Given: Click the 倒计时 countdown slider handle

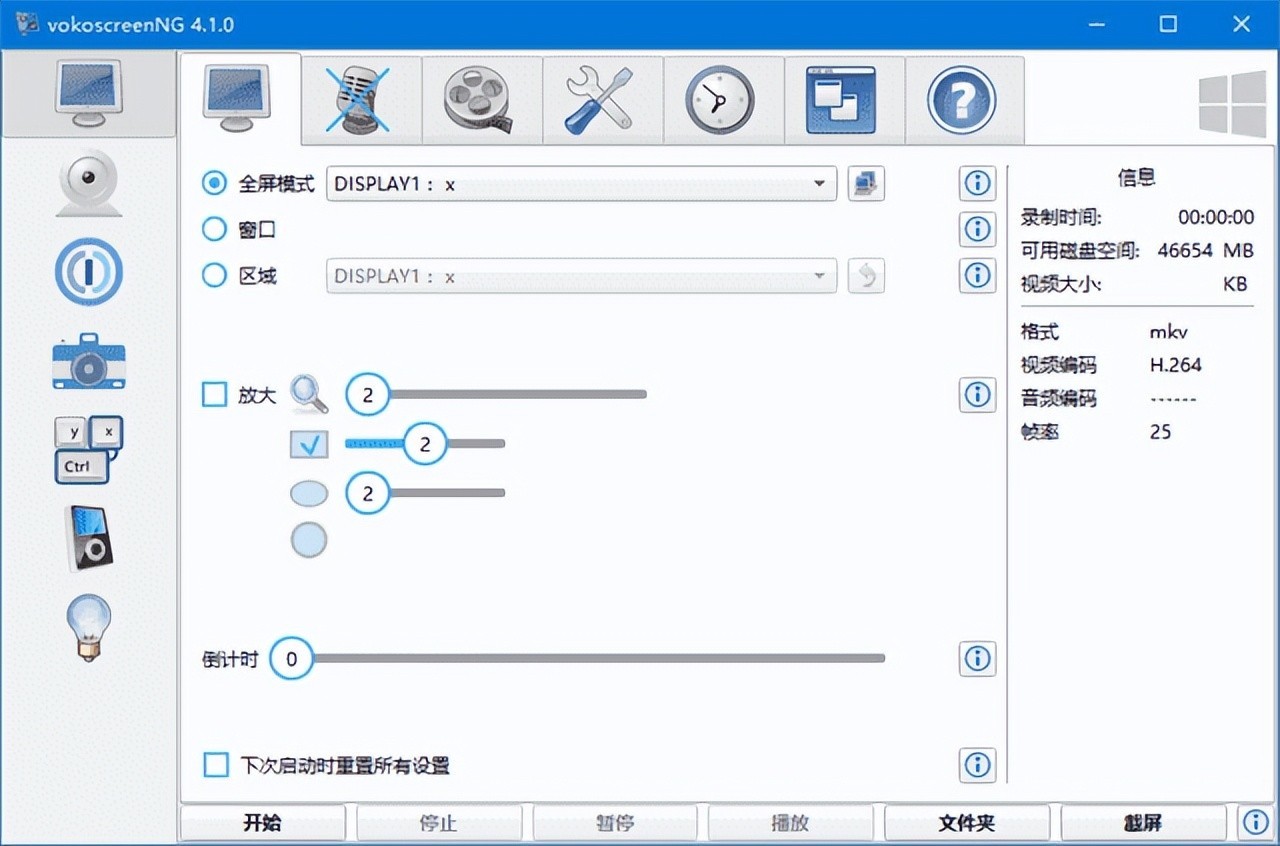Looking at the screenshot, I should [x=291, y=658].
